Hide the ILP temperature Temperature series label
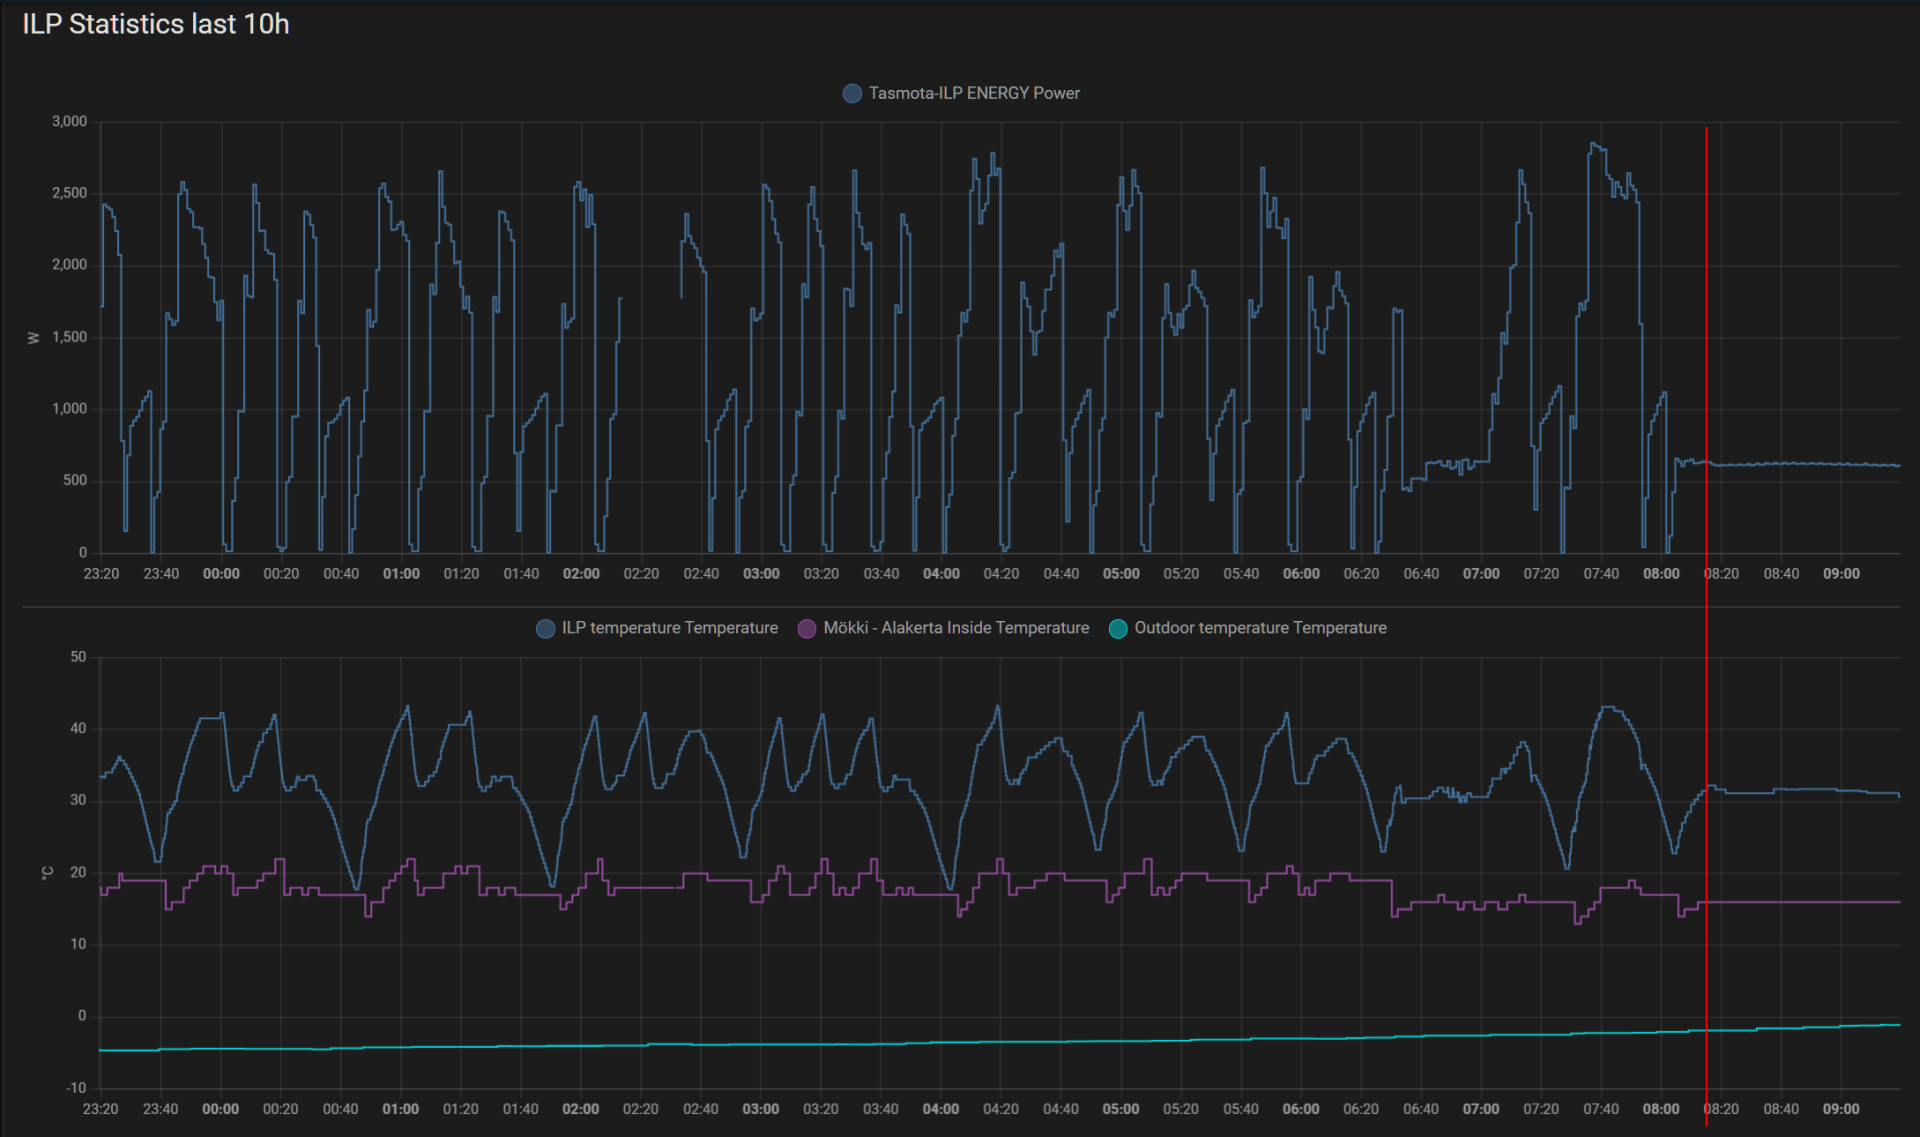 coord(669,628)
